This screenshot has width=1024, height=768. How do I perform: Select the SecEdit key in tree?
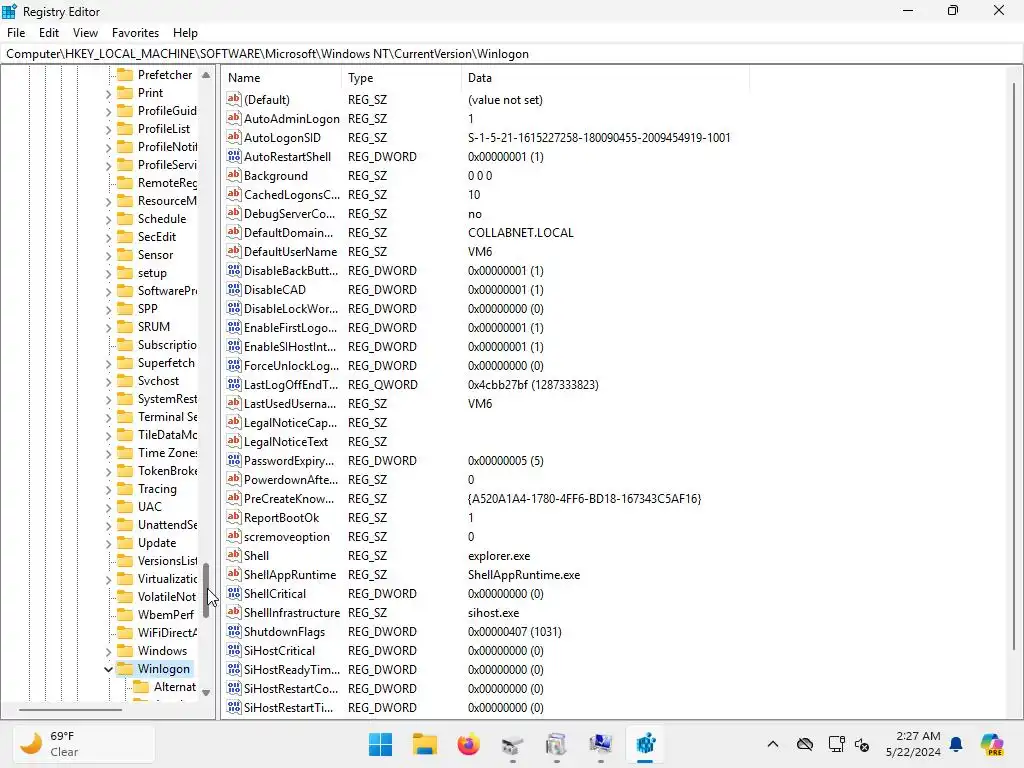tap(157, 237)
